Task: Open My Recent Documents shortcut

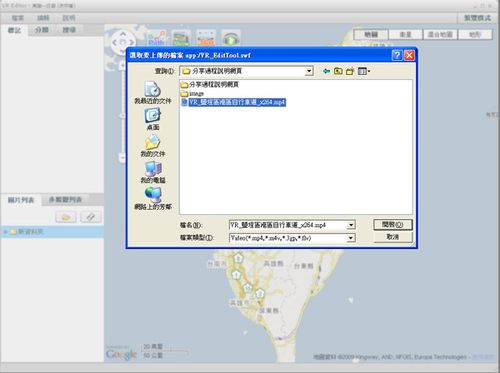Action: (153, 92)
